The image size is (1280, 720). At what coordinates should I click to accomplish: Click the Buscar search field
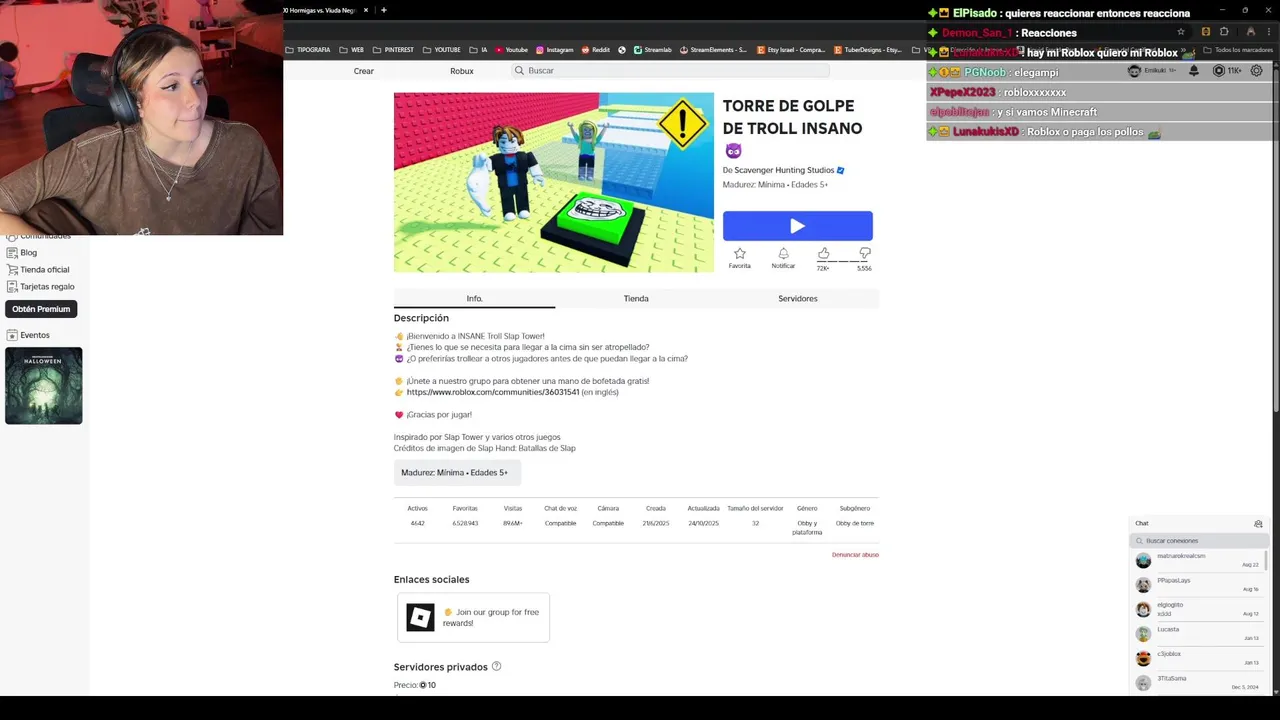pyautogui.click(x=670, y=71)
